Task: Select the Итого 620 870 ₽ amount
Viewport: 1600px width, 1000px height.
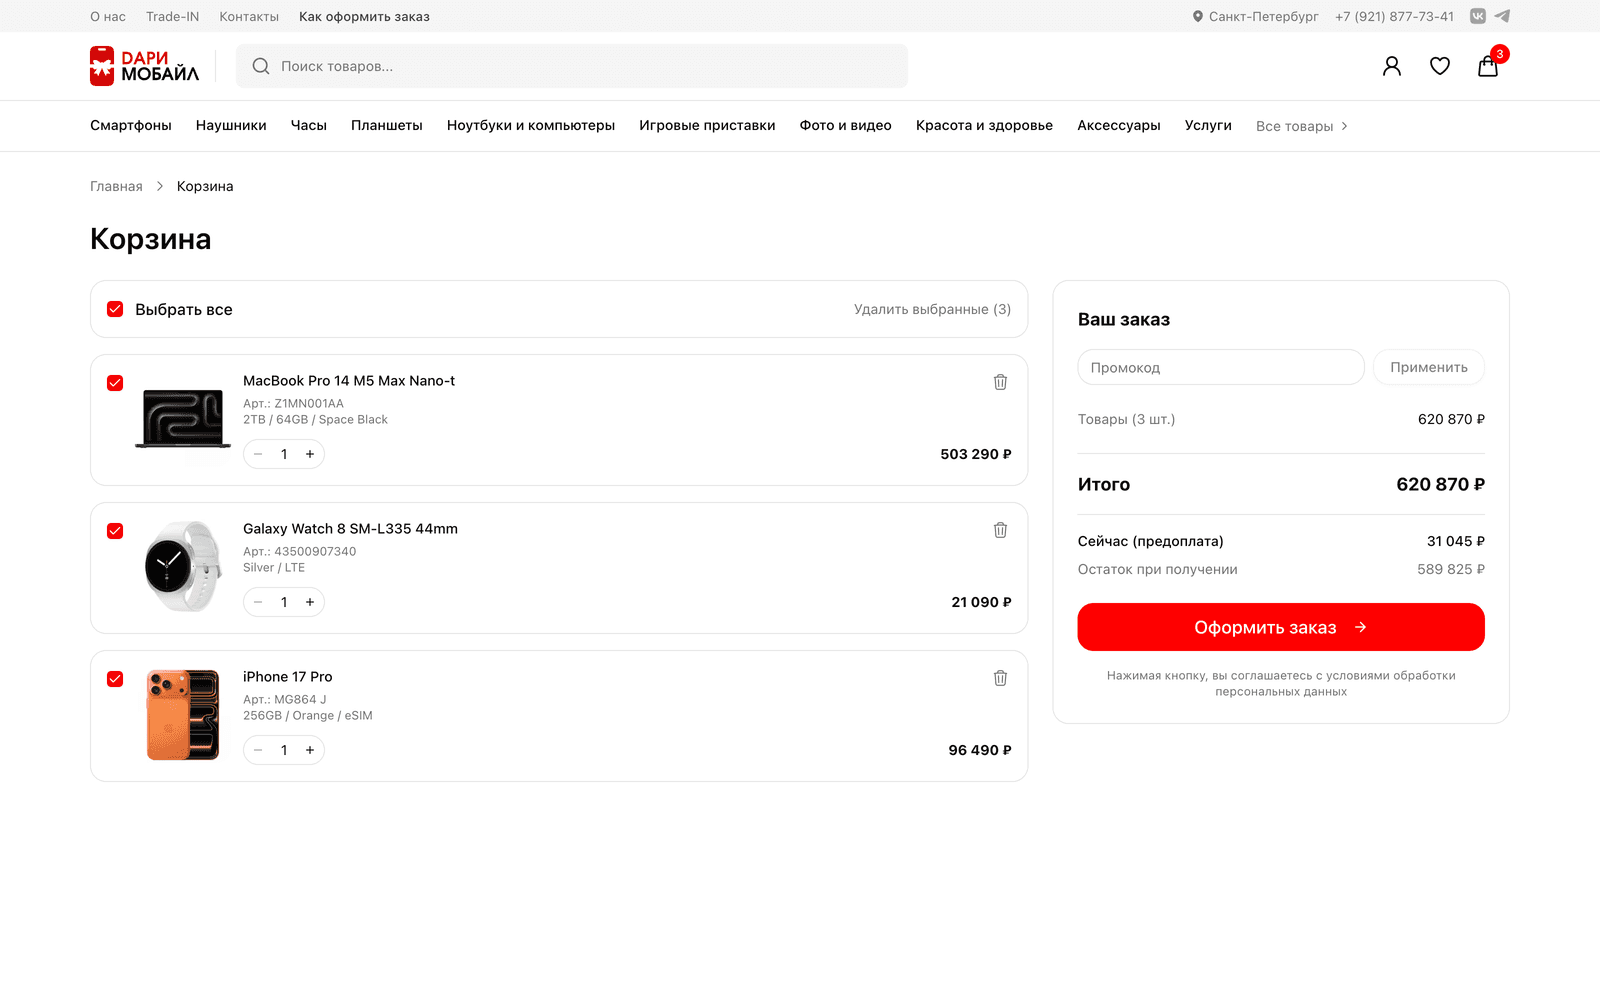Action: [x=1441, y=484]
